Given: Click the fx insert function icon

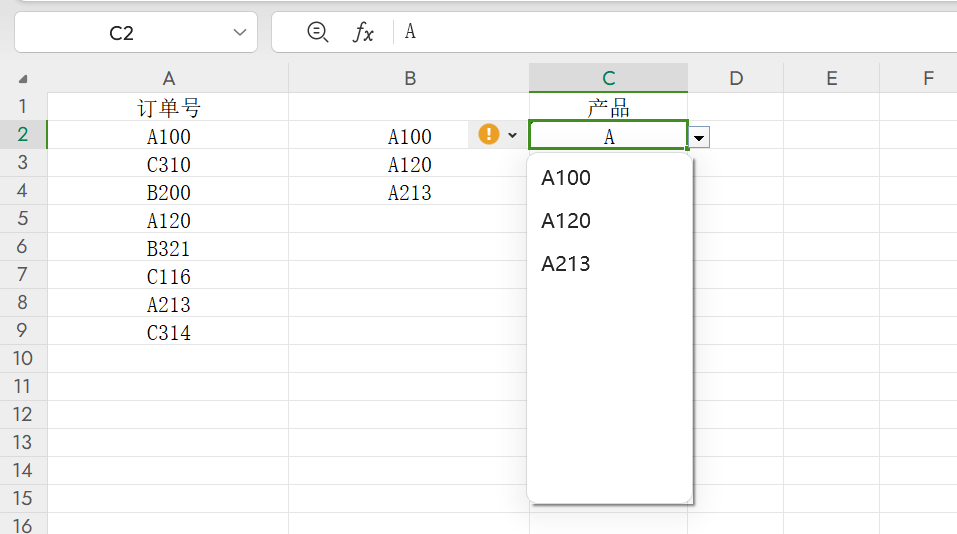Looking at the screenshot, I should coord(363,33).
